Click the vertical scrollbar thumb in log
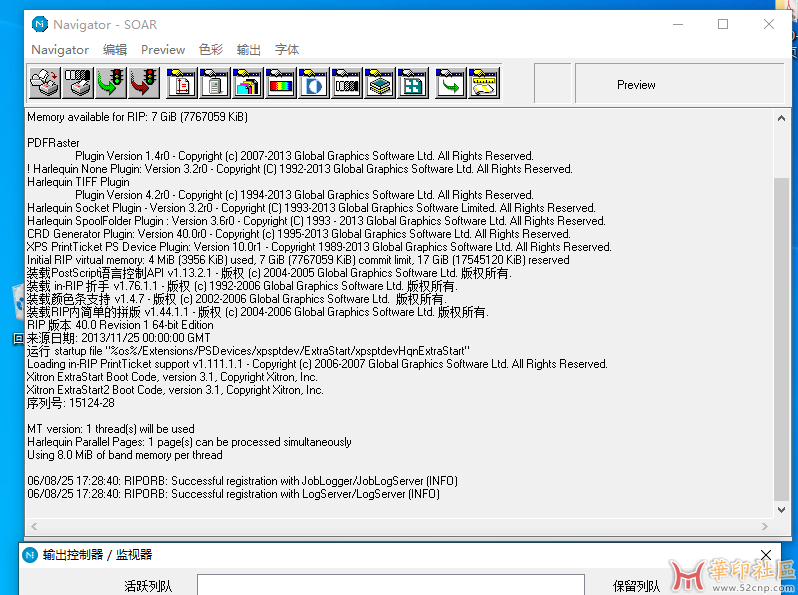This screenshot has width=798, height=595. click(782, 339)
